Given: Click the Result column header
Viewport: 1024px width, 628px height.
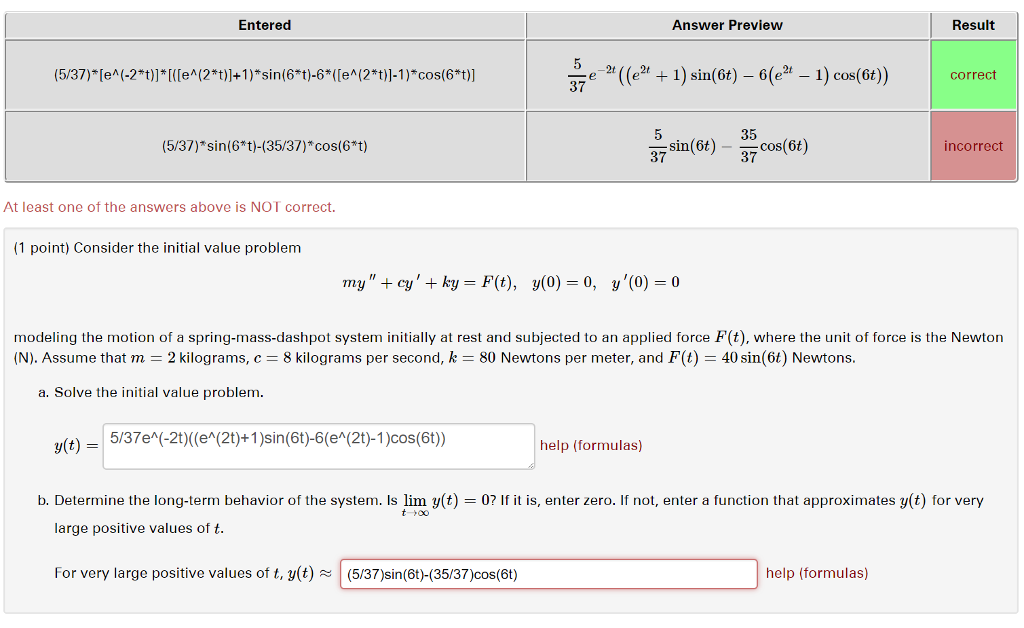Looking at the screenshot, I should (x=973, y=25).
